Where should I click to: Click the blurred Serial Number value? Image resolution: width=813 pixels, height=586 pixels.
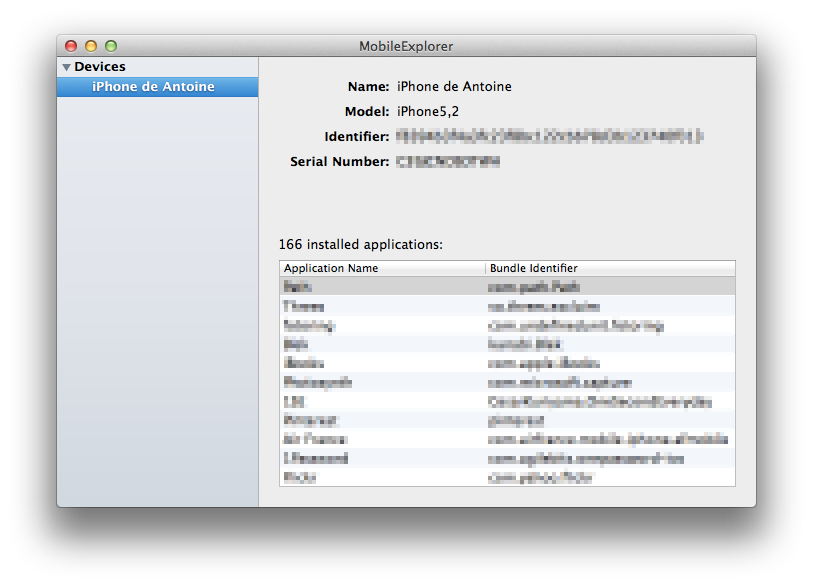coord(448,162)
